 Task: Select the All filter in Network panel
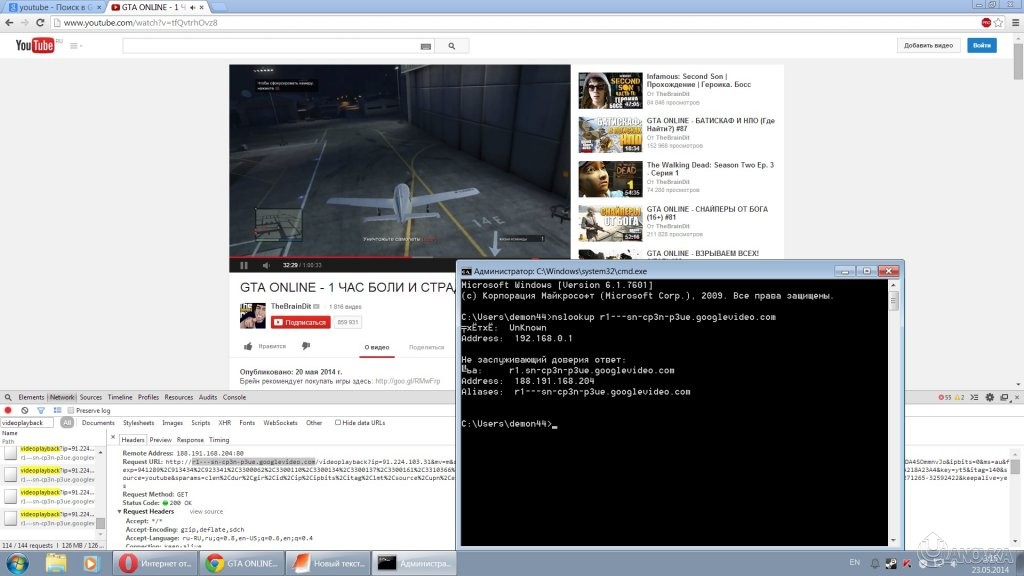(x=67, y=423)
